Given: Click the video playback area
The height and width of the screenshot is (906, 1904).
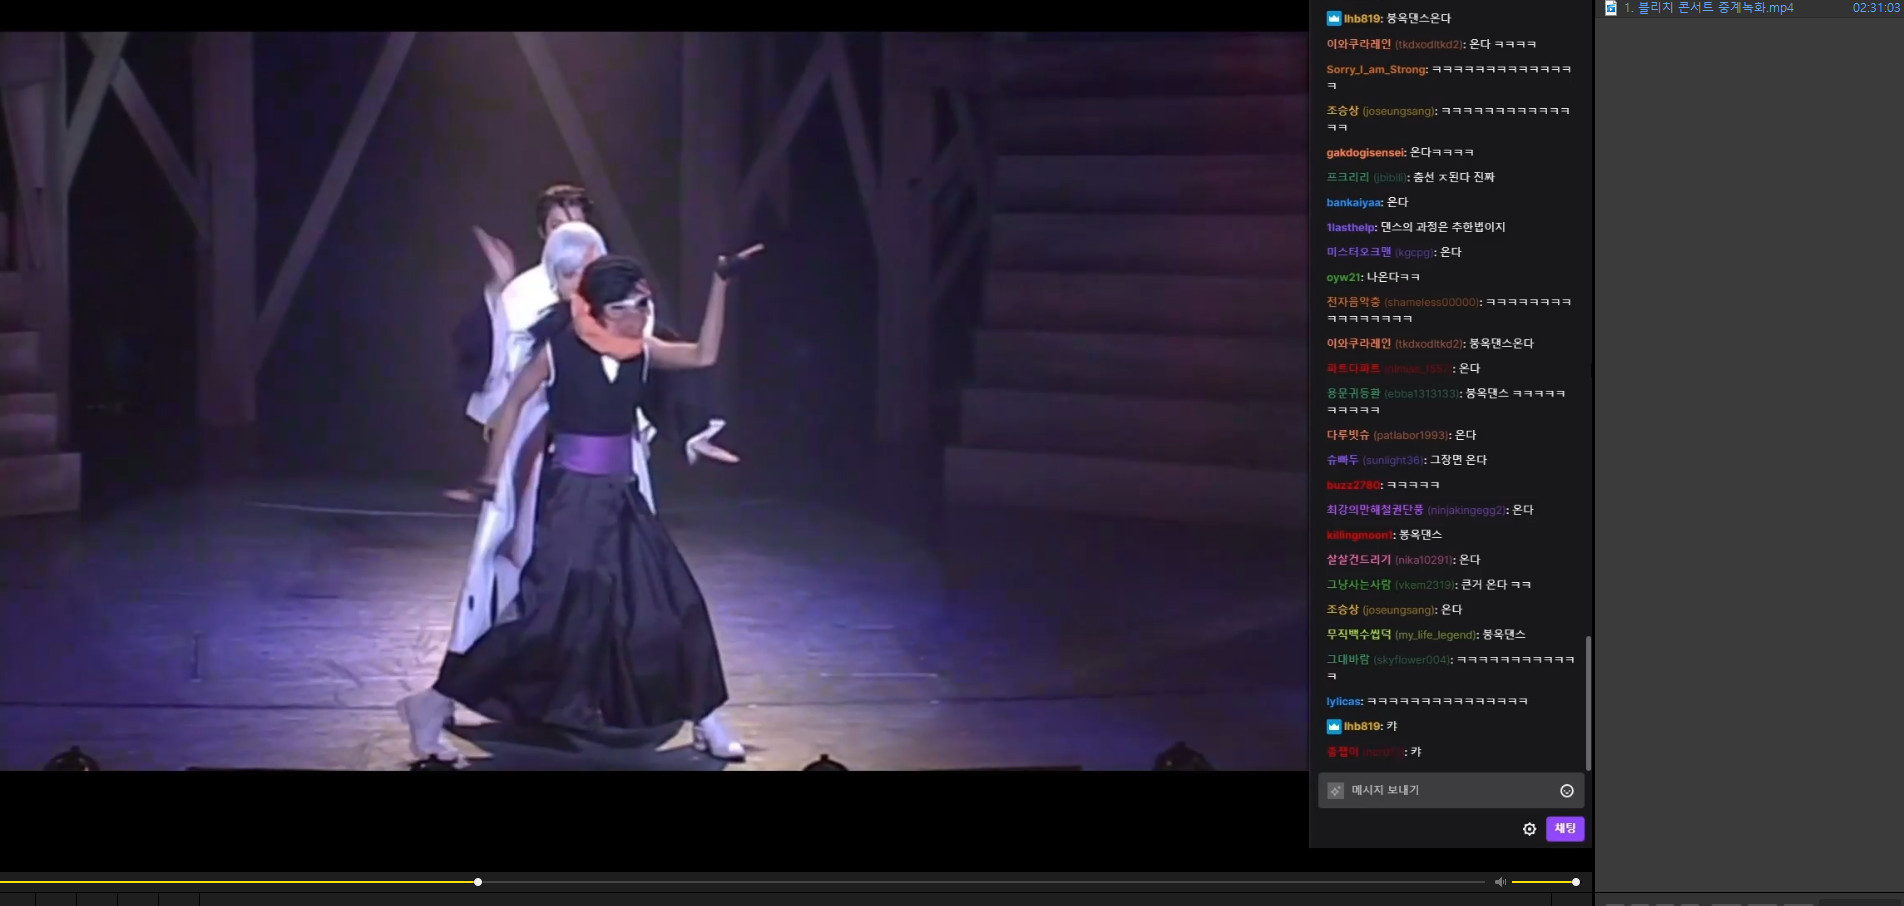Looking at the screenshot, I should (x=654, y=401).
